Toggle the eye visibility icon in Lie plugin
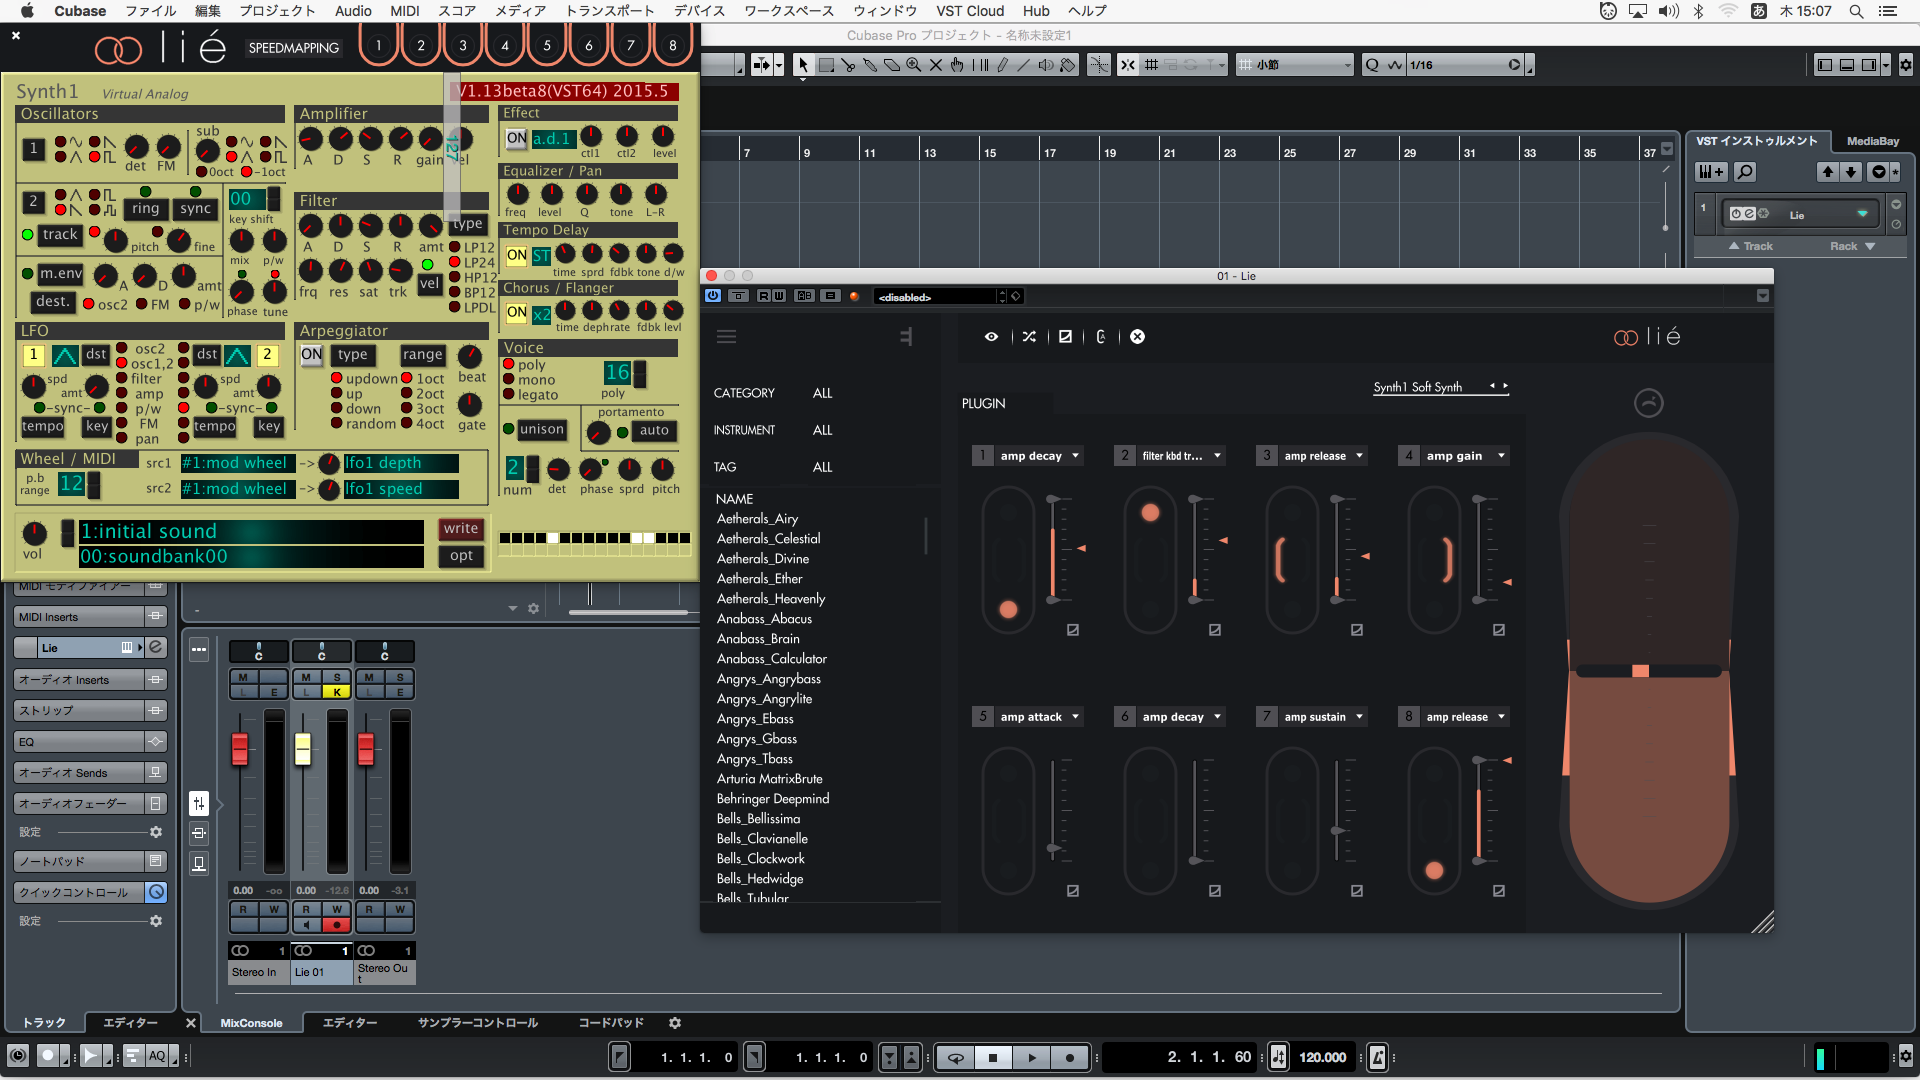Image resolution: width=1920 pixels, height=1080 pixels. coord(991,337)
